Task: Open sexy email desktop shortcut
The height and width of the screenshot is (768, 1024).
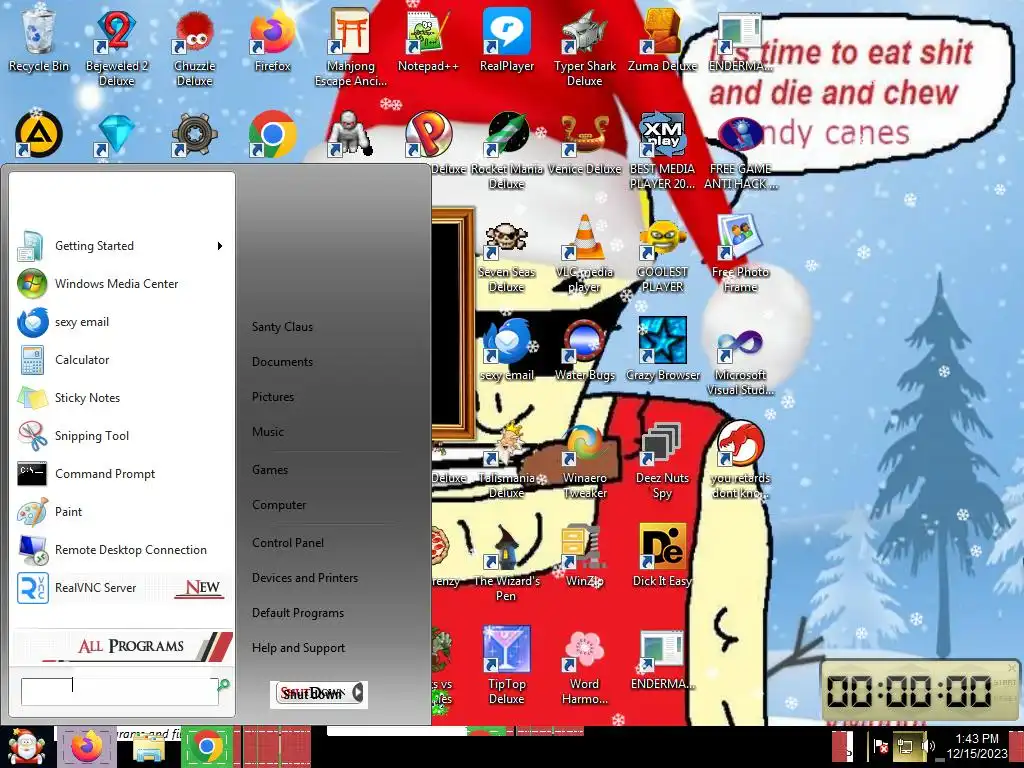Action: (507, 349)
